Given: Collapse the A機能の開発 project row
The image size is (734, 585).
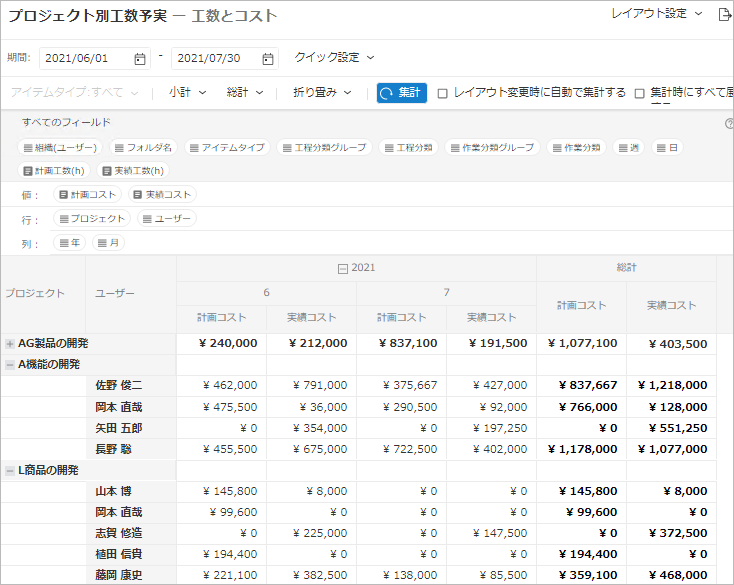Looking at the screenshot, I should click(x=10, y=365).
